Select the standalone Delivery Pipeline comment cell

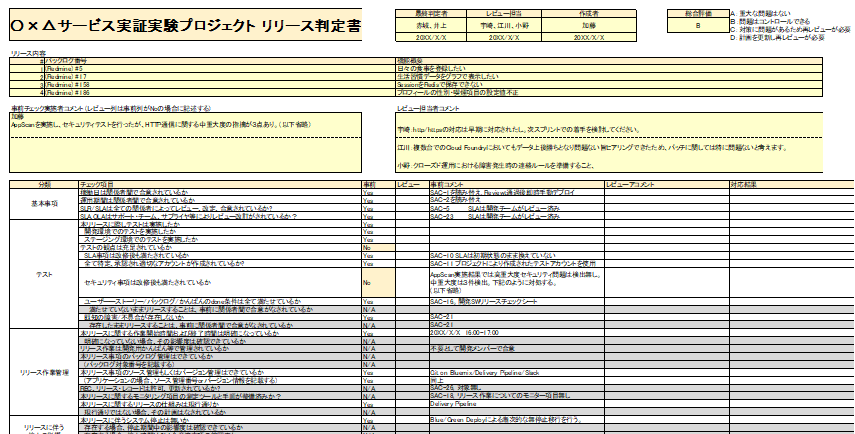(516, 404)
